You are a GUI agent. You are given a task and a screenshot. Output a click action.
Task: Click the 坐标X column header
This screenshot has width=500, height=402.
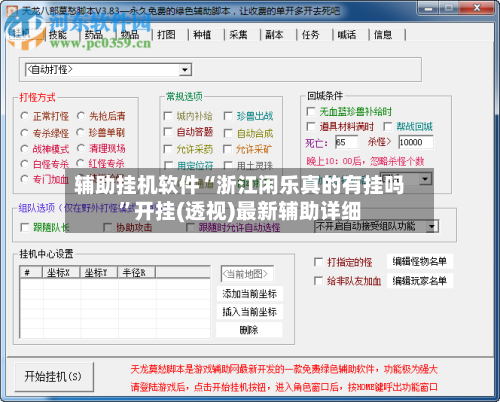click(61, 272)
